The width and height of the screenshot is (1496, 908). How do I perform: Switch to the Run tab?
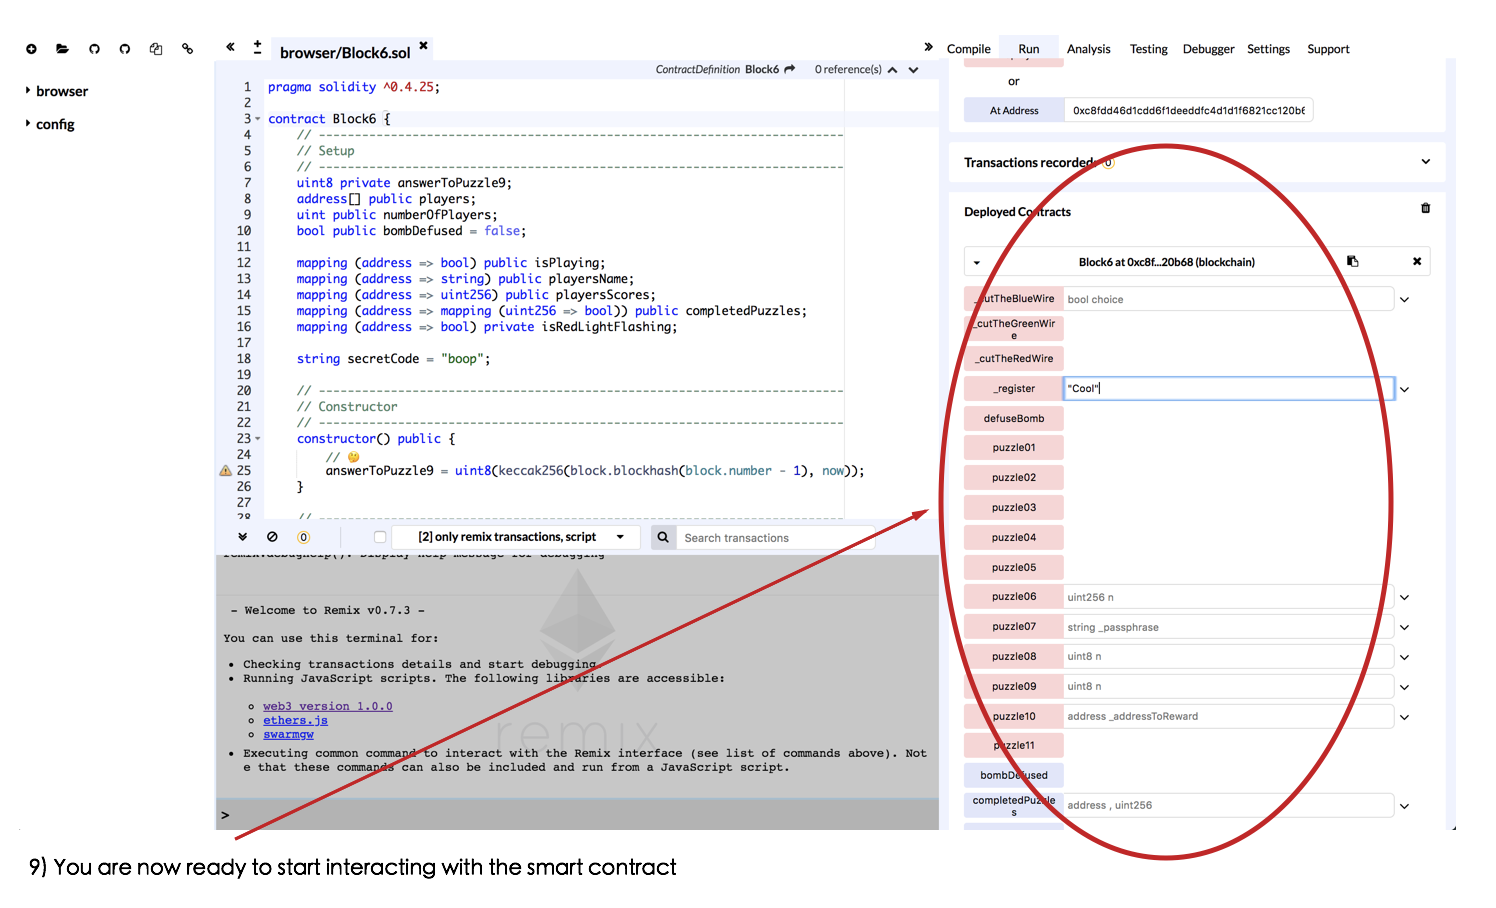point(1028,49)
